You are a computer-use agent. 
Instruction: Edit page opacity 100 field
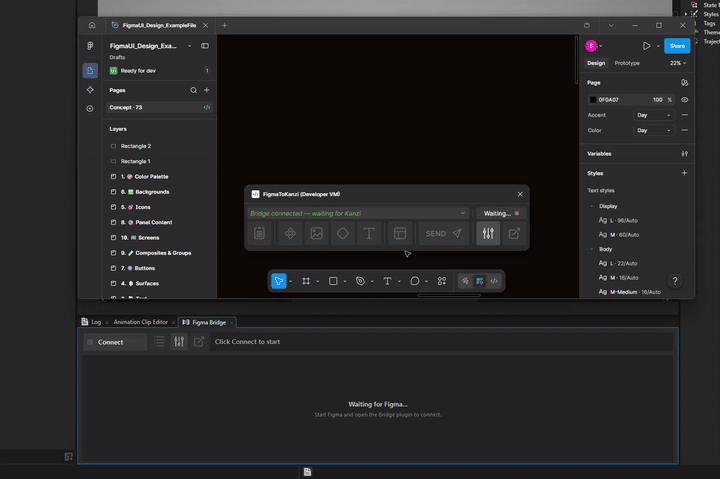point(658,100)
